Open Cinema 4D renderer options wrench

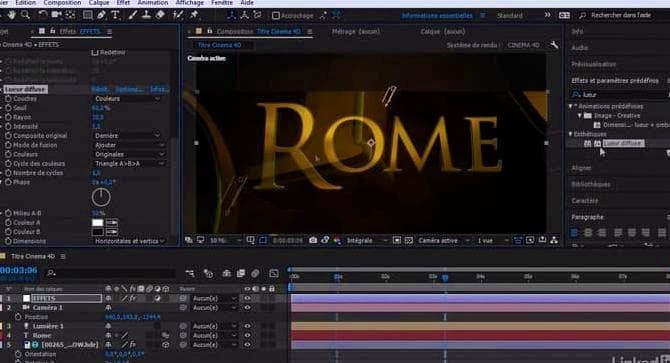tap(554, 45)
